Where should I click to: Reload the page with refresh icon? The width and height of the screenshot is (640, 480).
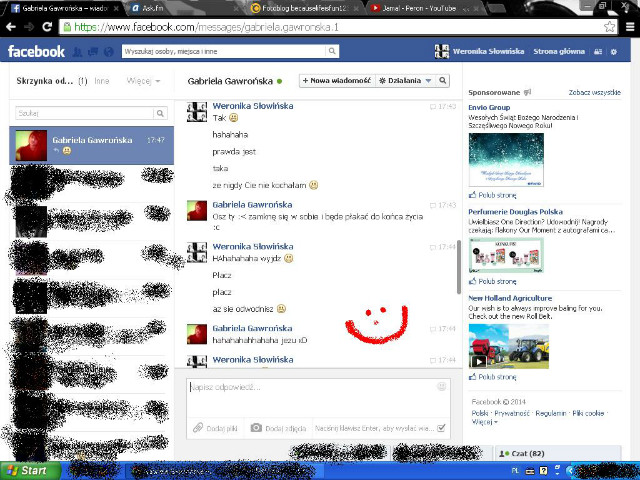[47, 27]
